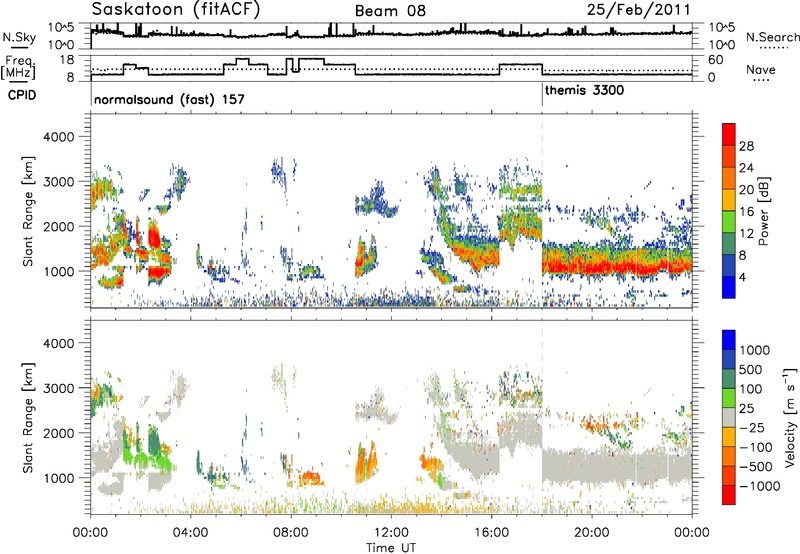Click the orange velocity patch near 11:00
Image resolution: width=800 pixels, height=554 pixels.
click(366, 463)
